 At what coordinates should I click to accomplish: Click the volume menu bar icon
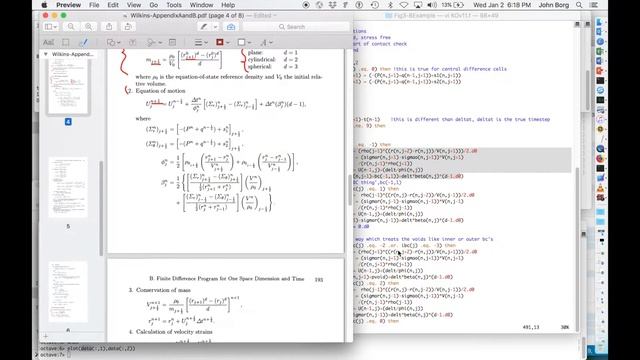(x=431, y=5)
